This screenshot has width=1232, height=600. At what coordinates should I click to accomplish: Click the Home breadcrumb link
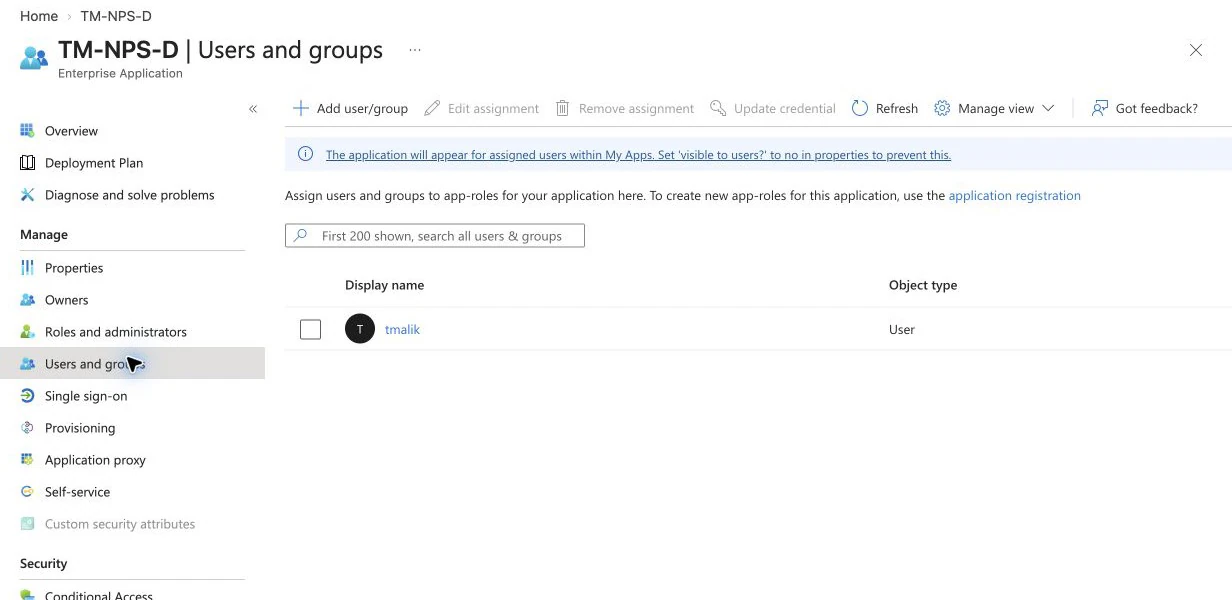pos(39,16)
